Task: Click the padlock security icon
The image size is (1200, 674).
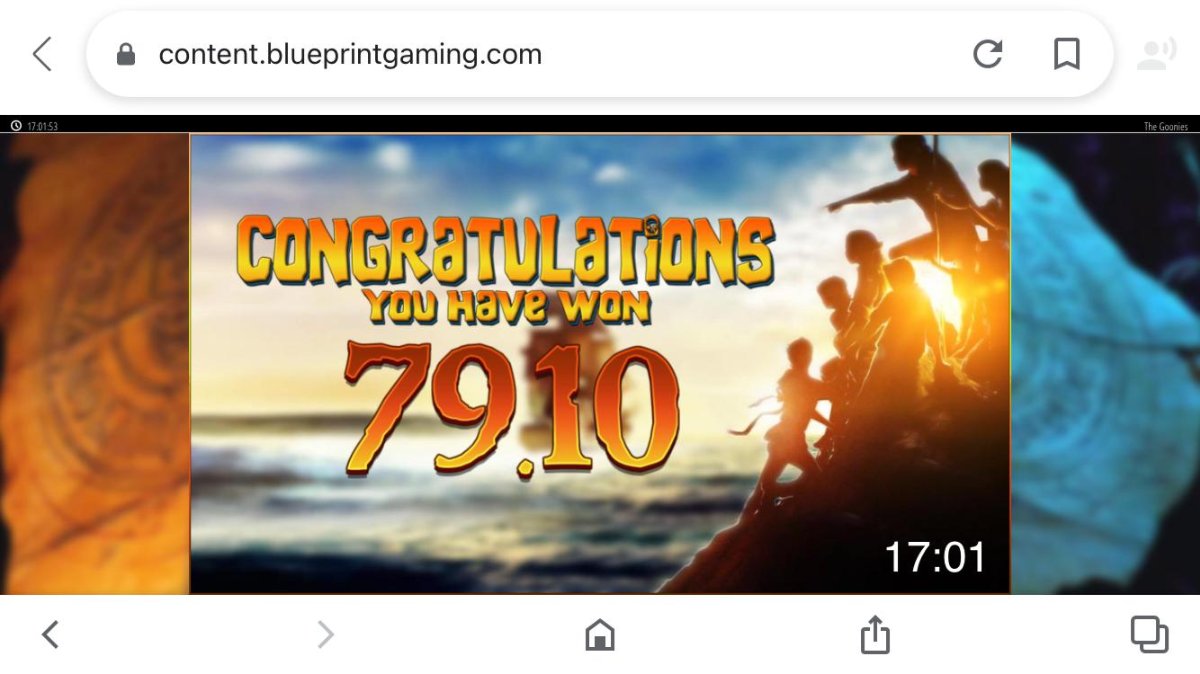Action: [126, 54]
